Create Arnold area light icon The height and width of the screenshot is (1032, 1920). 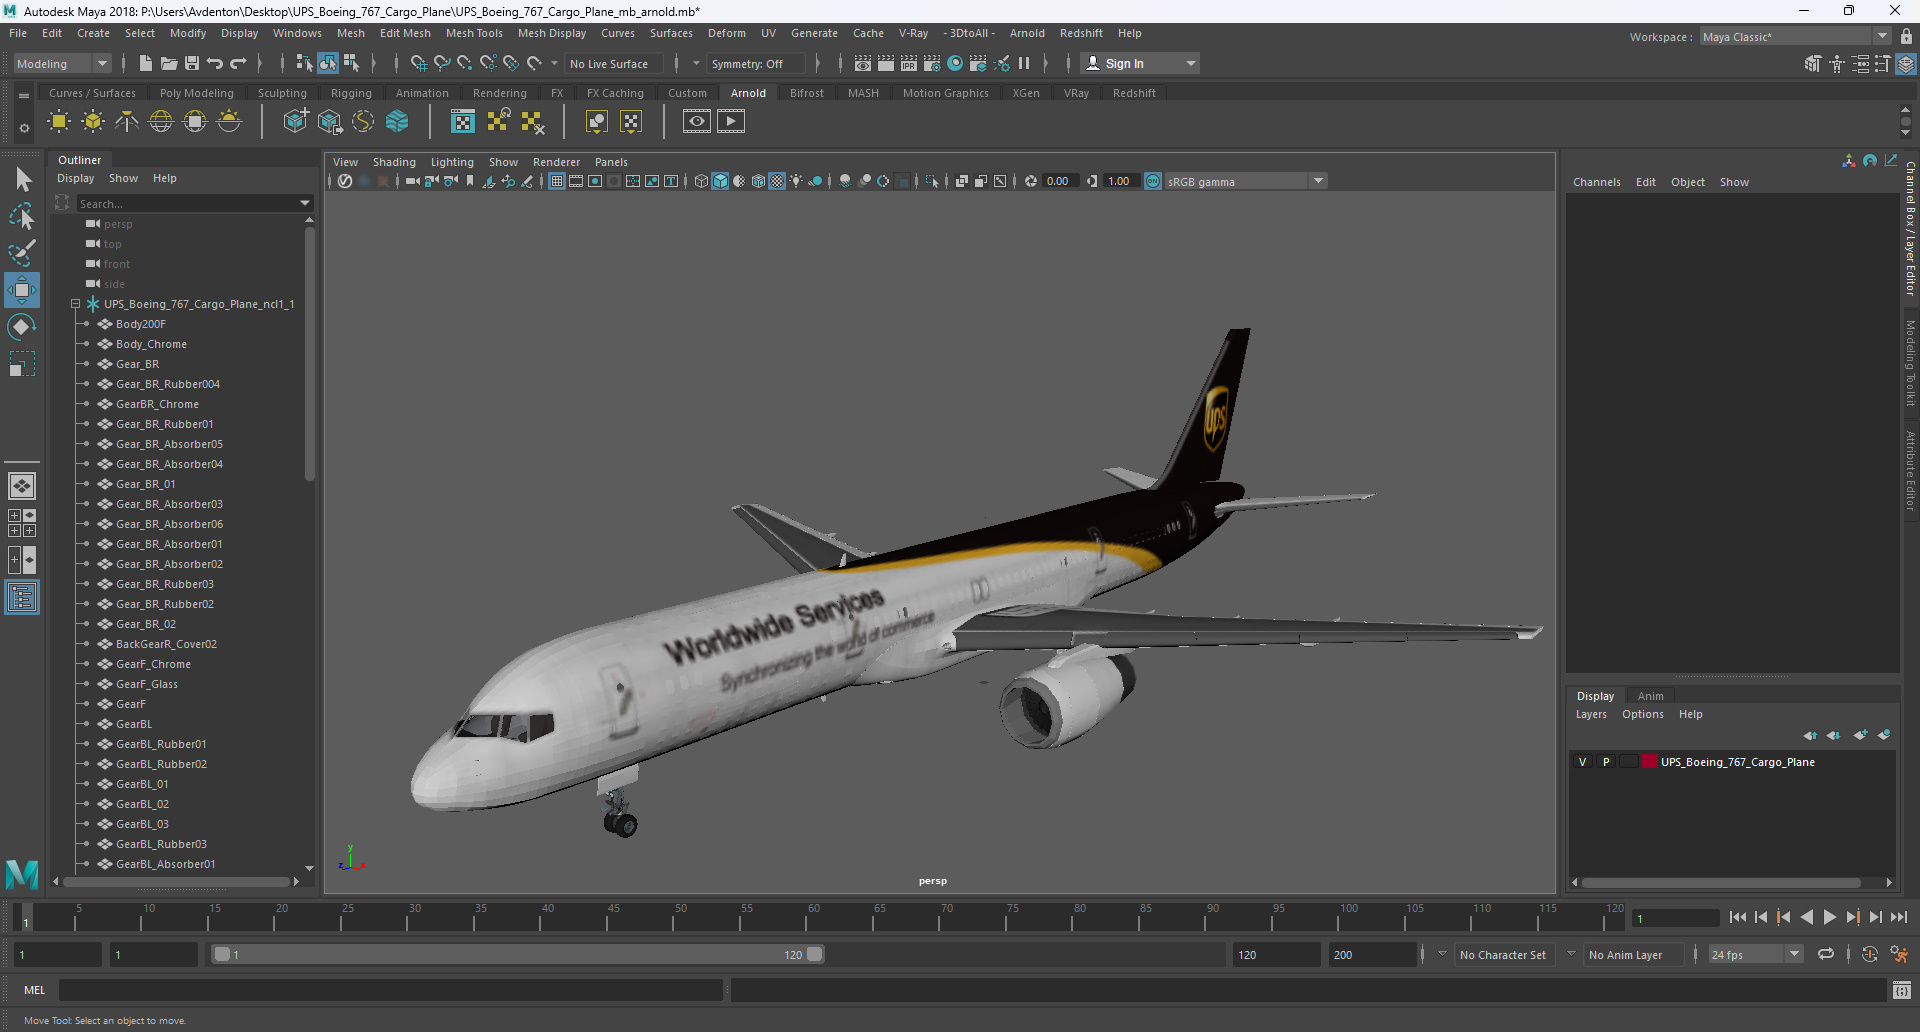59,122
